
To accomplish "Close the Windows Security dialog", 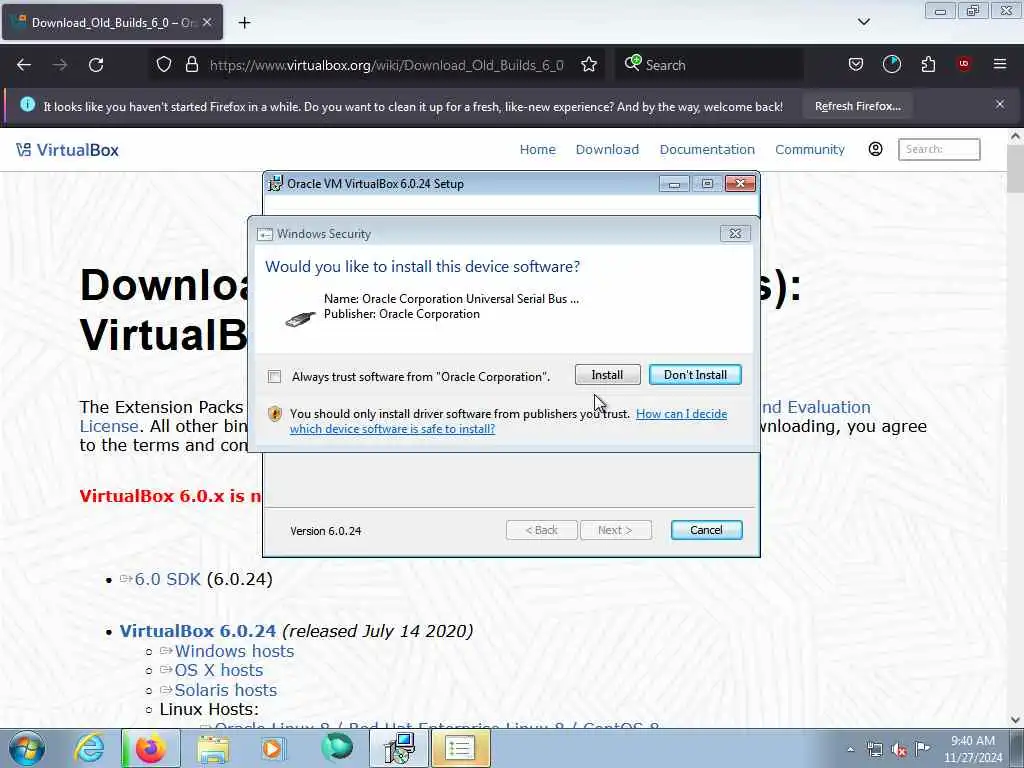I will [x=735, y=233].
